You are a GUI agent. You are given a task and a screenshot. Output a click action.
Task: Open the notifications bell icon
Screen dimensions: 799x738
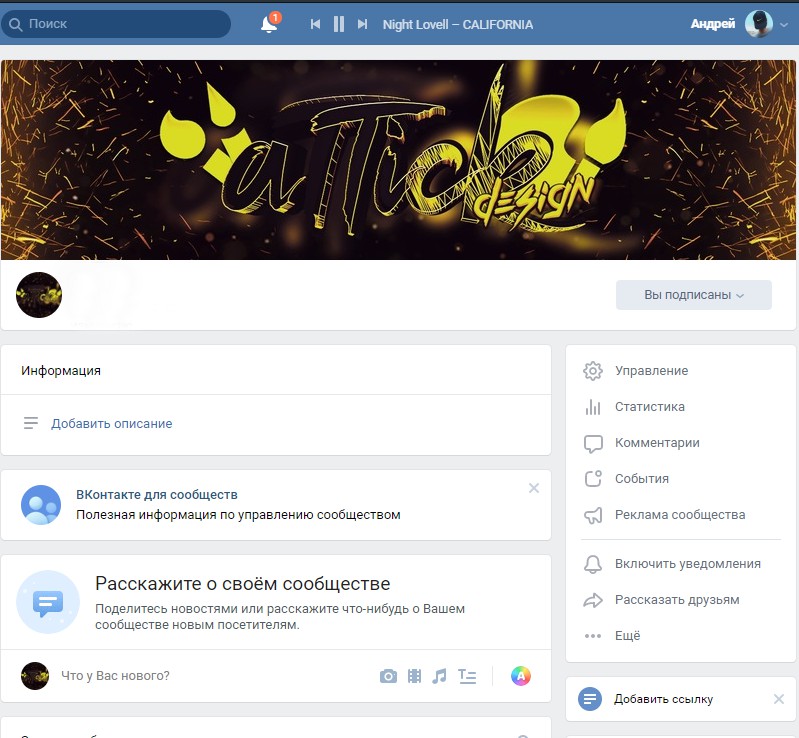[269, 24]
